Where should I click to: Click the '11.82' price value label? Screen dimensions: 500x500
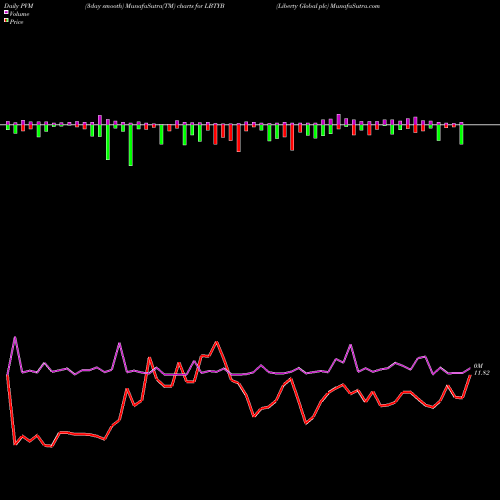coord(482,373)
